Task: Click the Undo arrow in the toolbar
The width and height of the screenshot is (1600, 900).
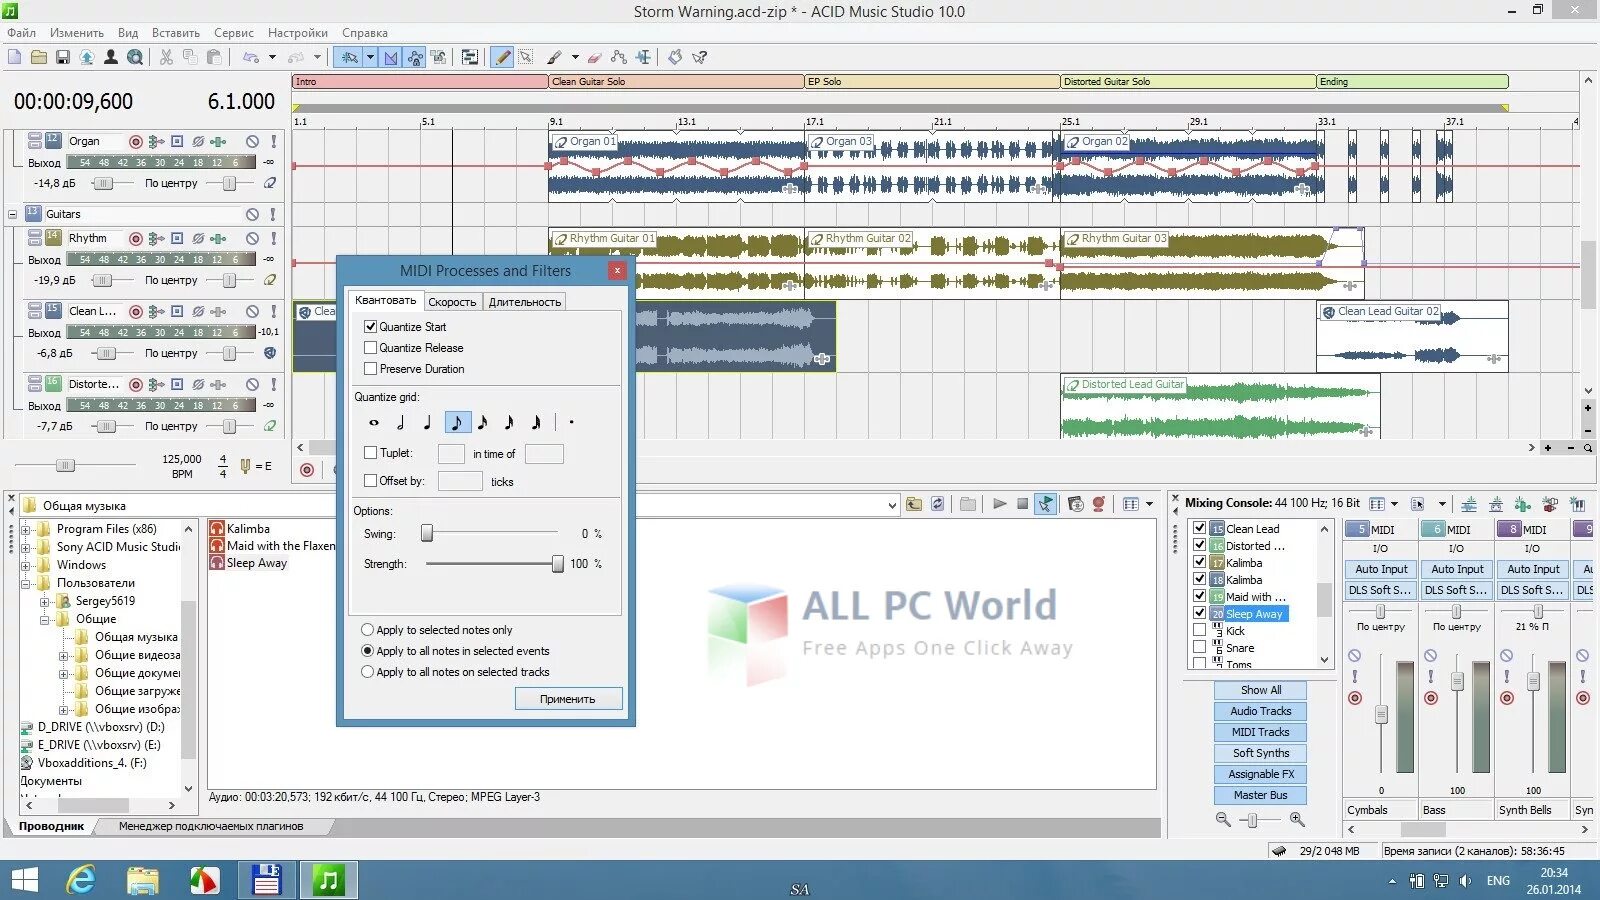Action: pos(250,57)
